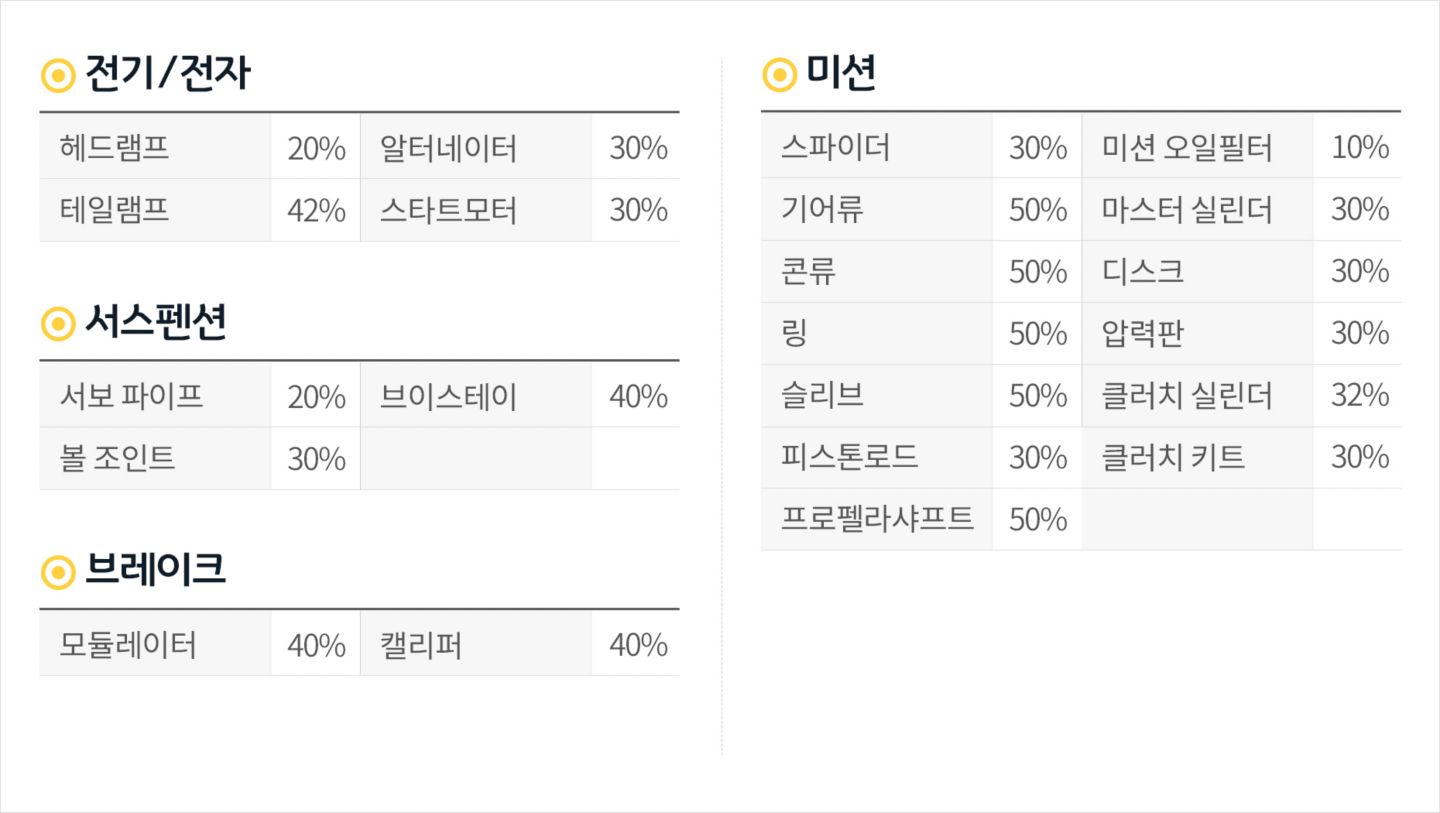Select the 미션 오일필터 cell
The width and height of the screenshot is (1440, 813).
tap(1187, 148)
